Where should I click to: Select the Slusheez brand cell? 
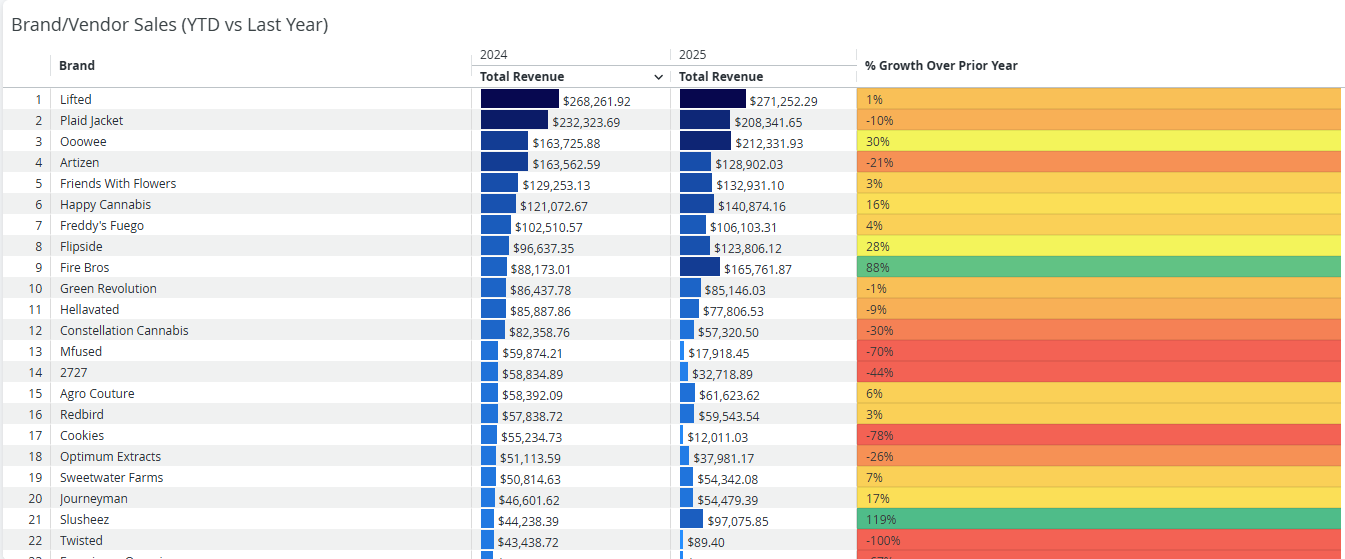[260, 519]
